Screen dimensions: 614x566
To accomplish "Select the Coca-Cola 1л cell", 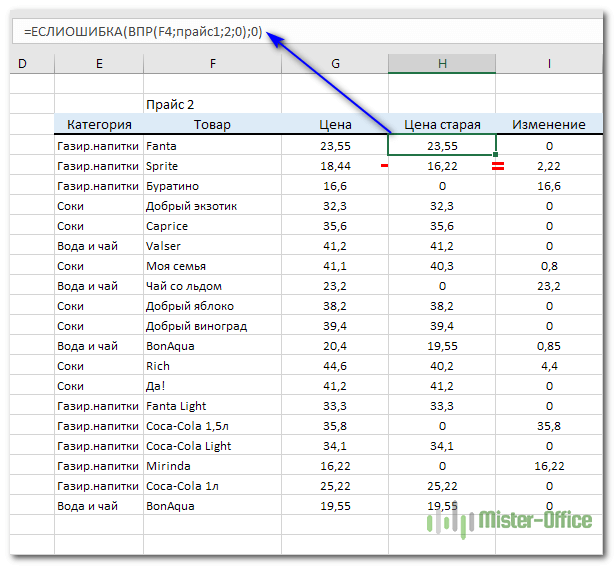I will 213,485.
